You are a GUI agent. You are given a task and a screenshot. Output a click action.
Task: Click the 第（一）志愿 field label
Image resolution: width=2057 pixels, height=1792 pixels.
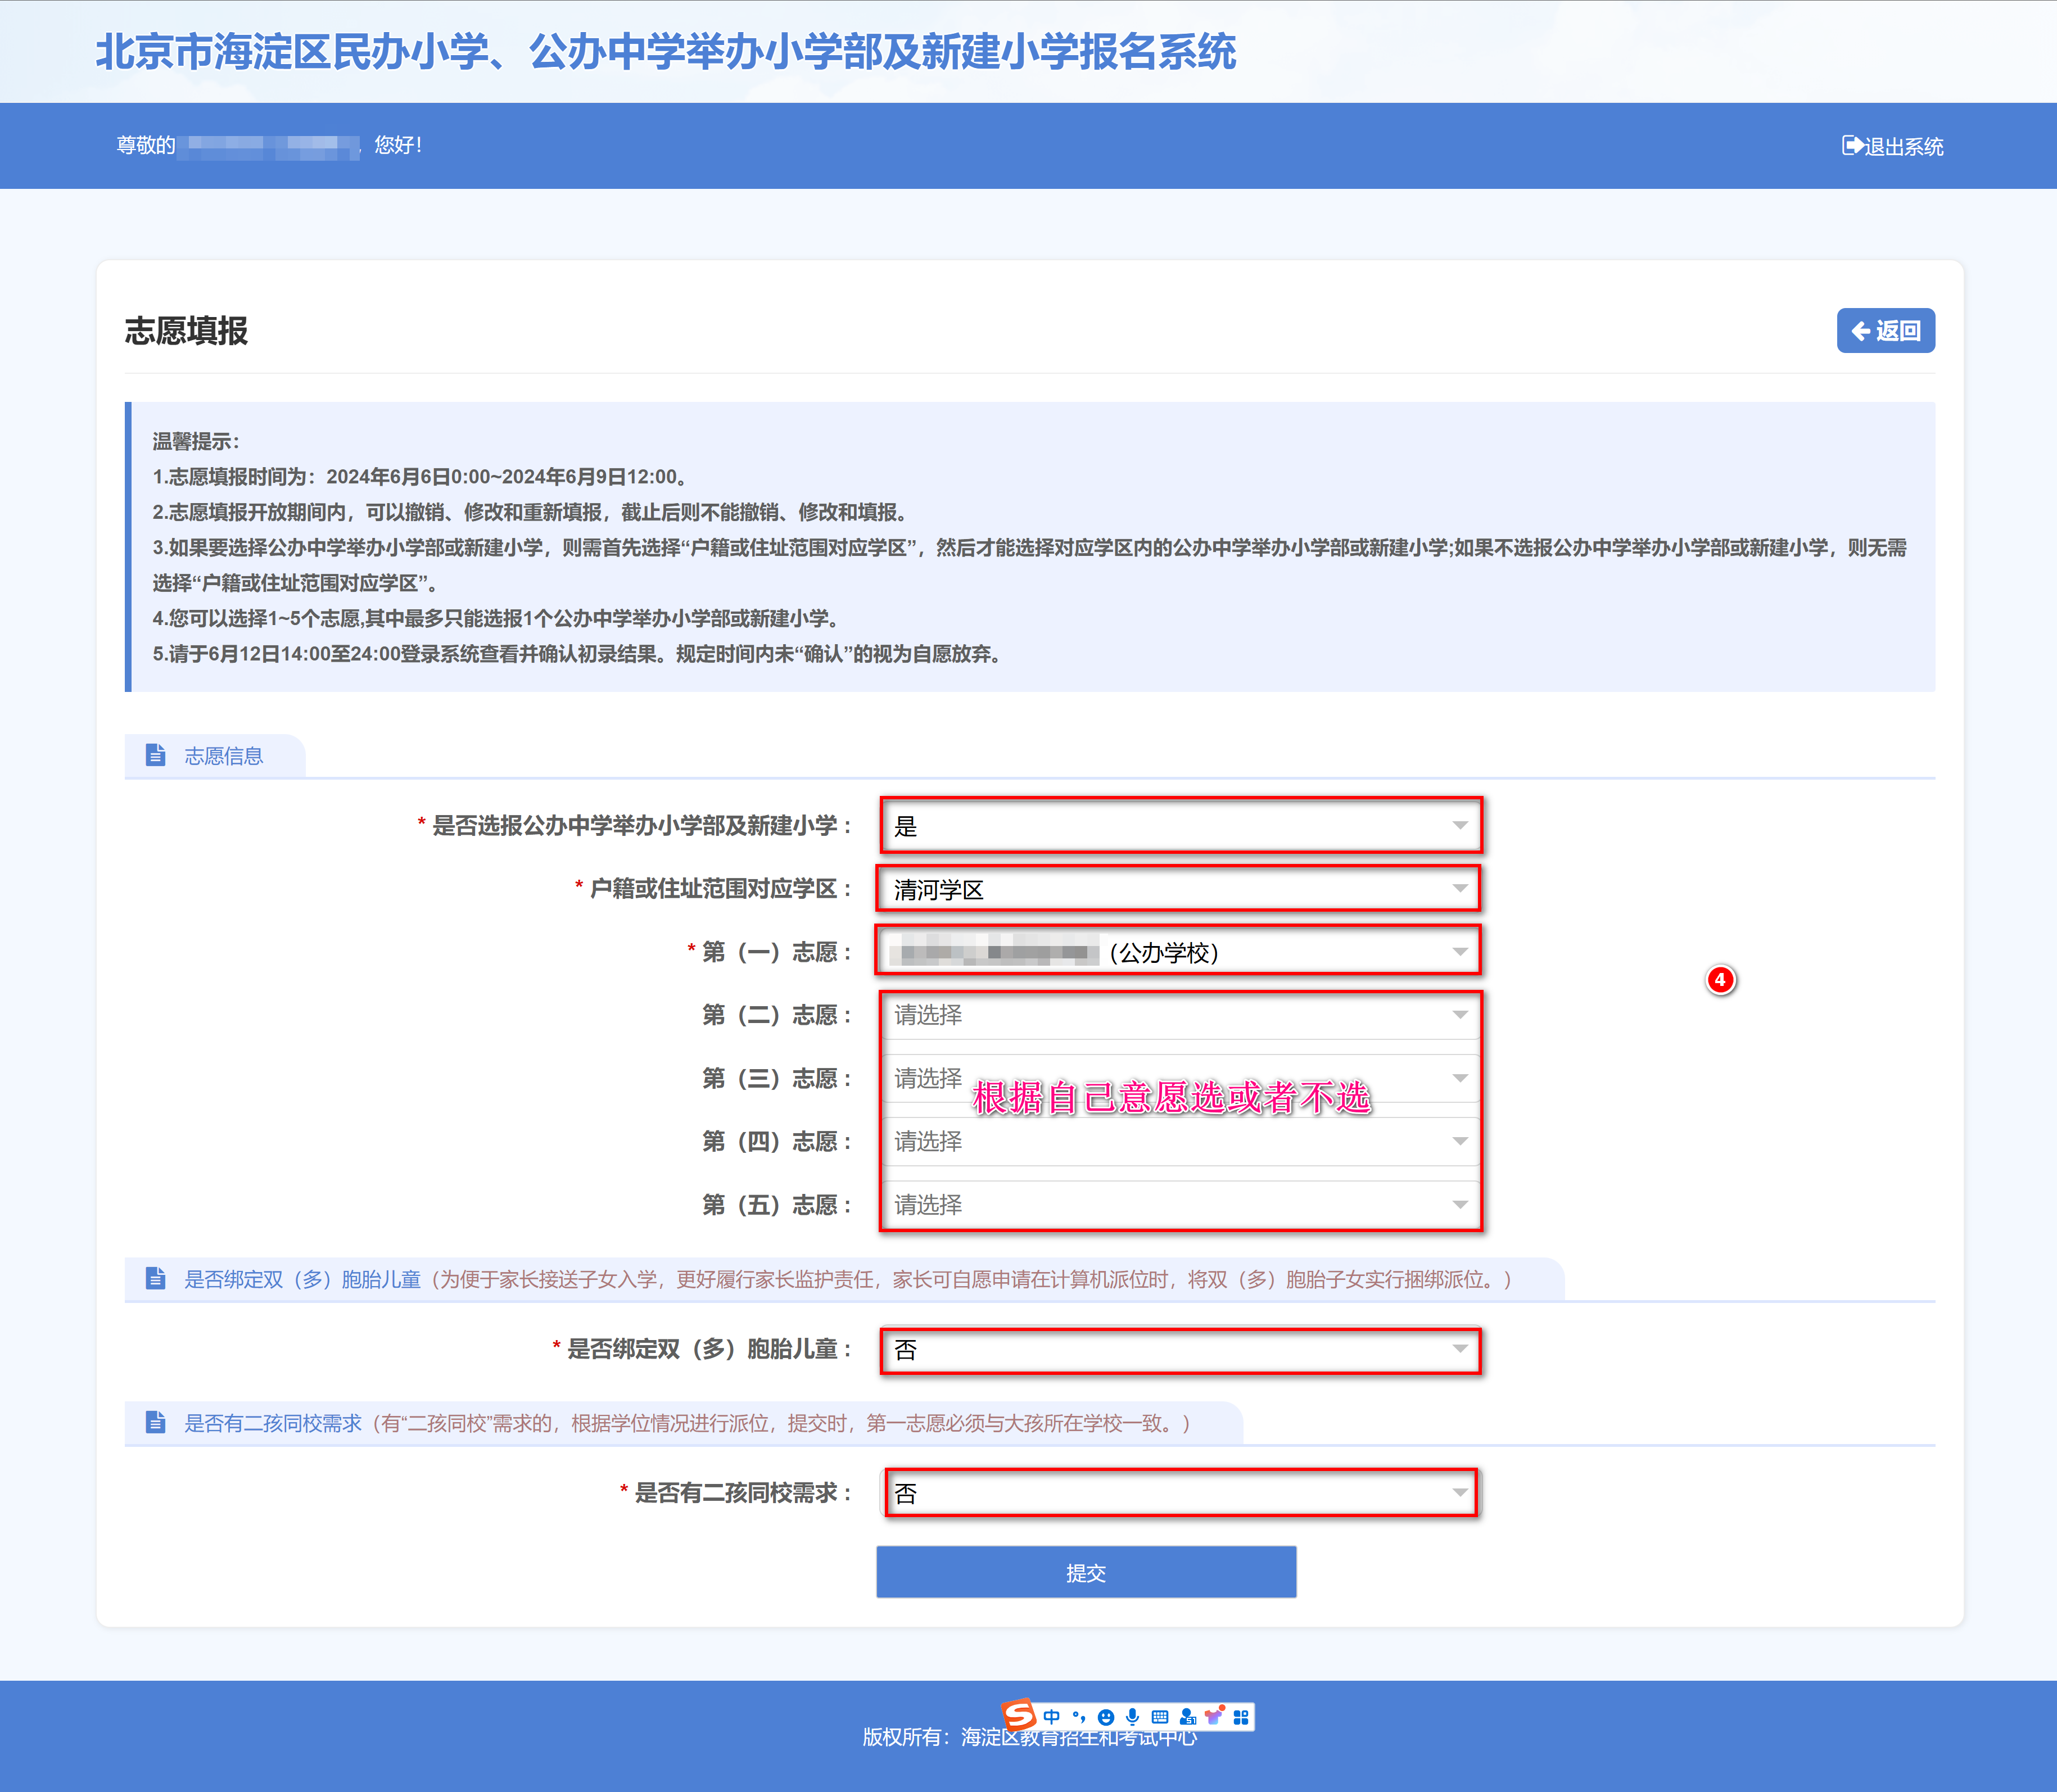point(777,952)
